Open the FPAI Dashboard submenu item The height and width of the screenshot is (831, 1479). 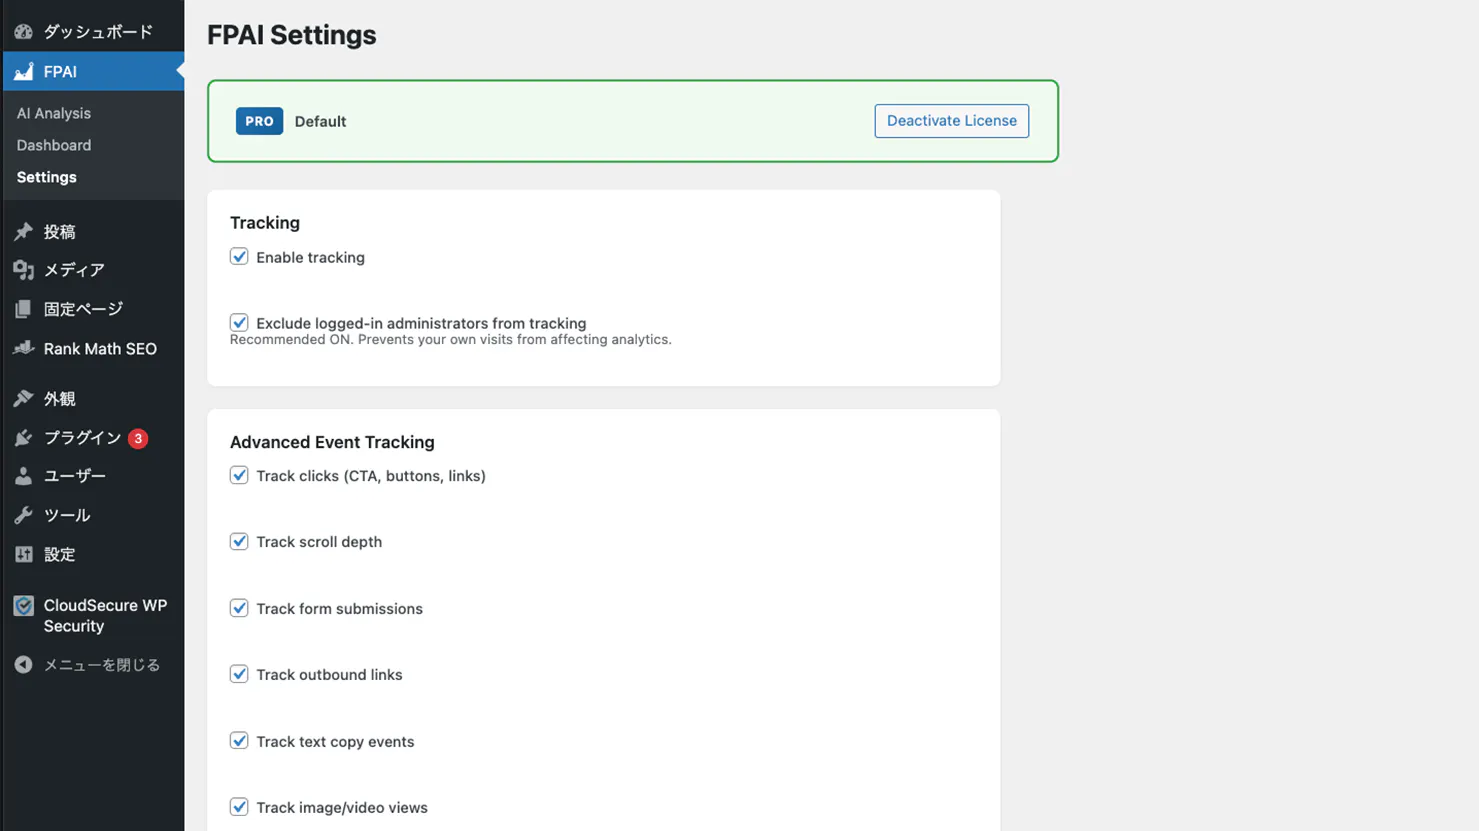54,145
